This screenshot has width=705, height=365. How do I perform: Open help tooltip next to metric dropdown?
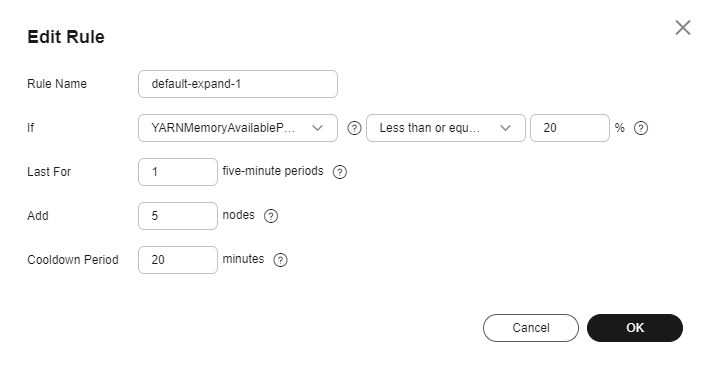[x=354, y=128]
